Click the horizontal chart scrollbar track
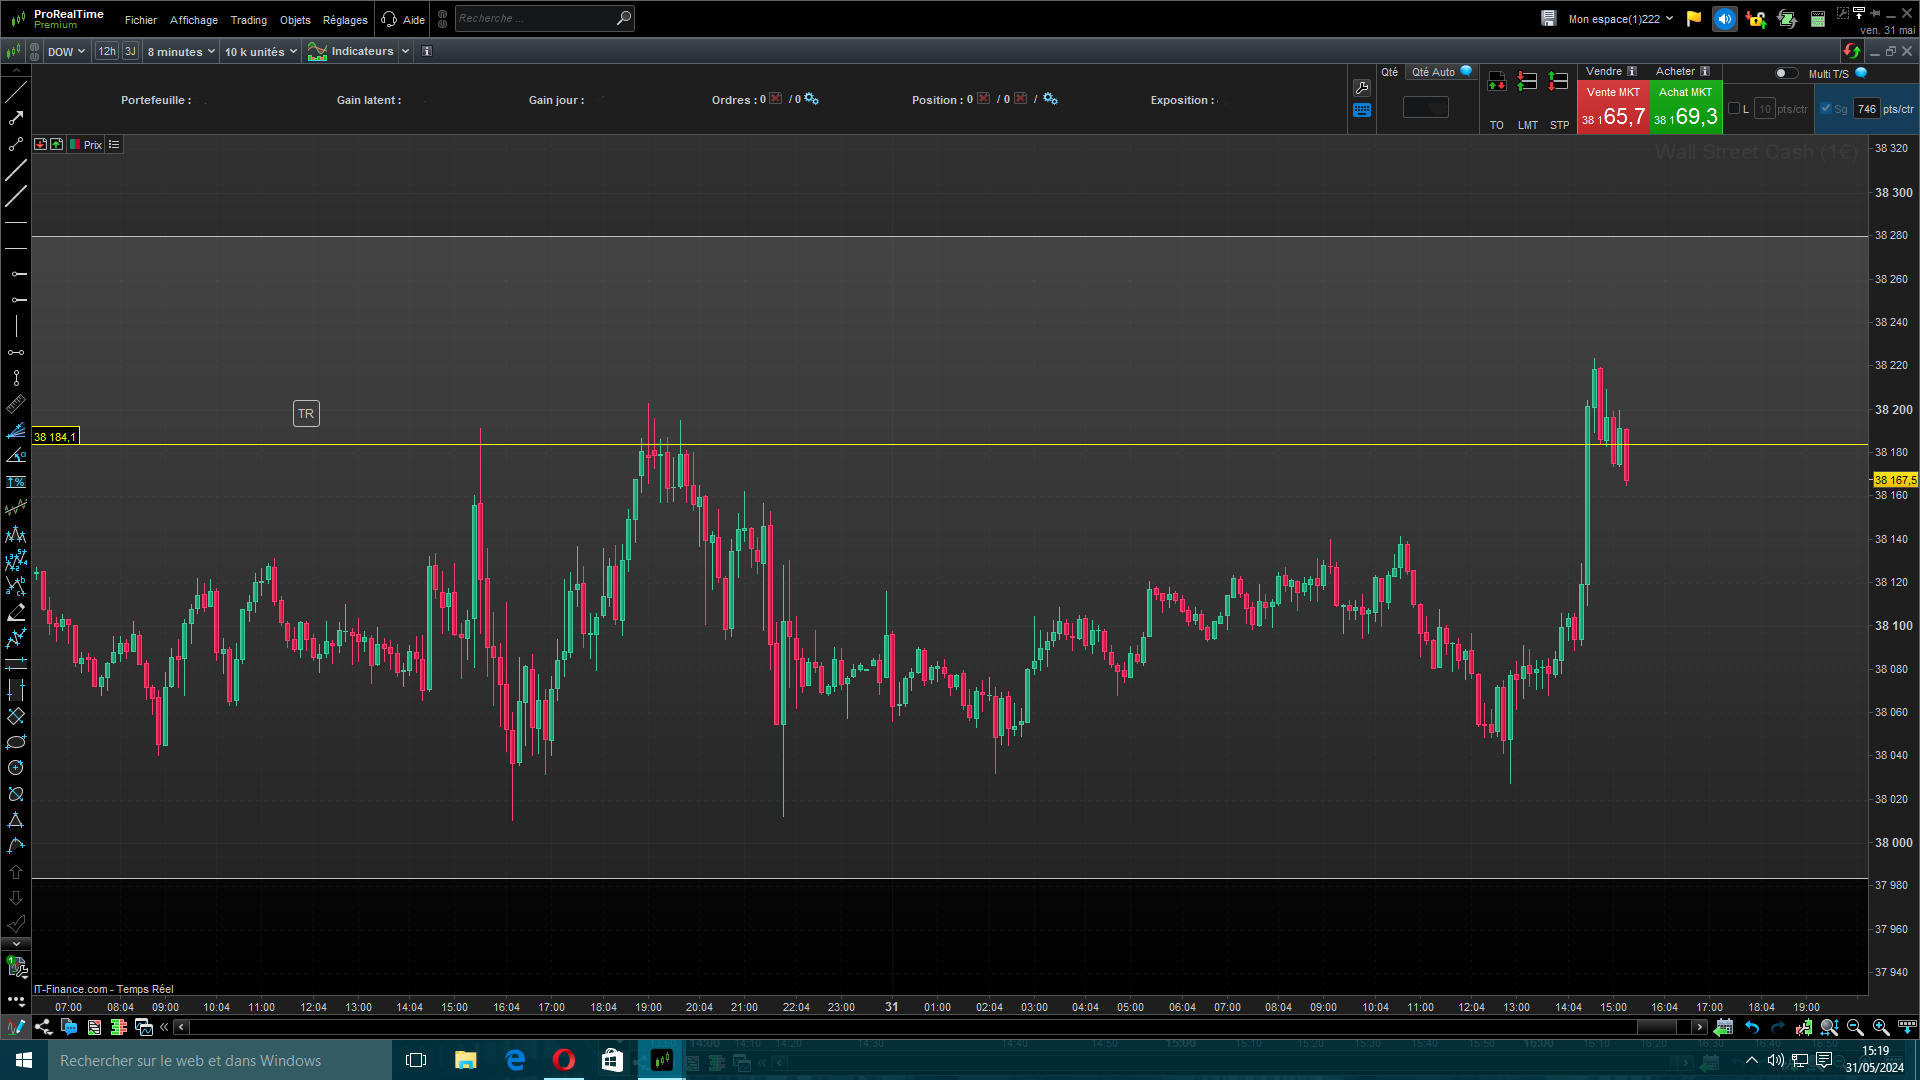The image size is (1920, 1080). 900,1027
